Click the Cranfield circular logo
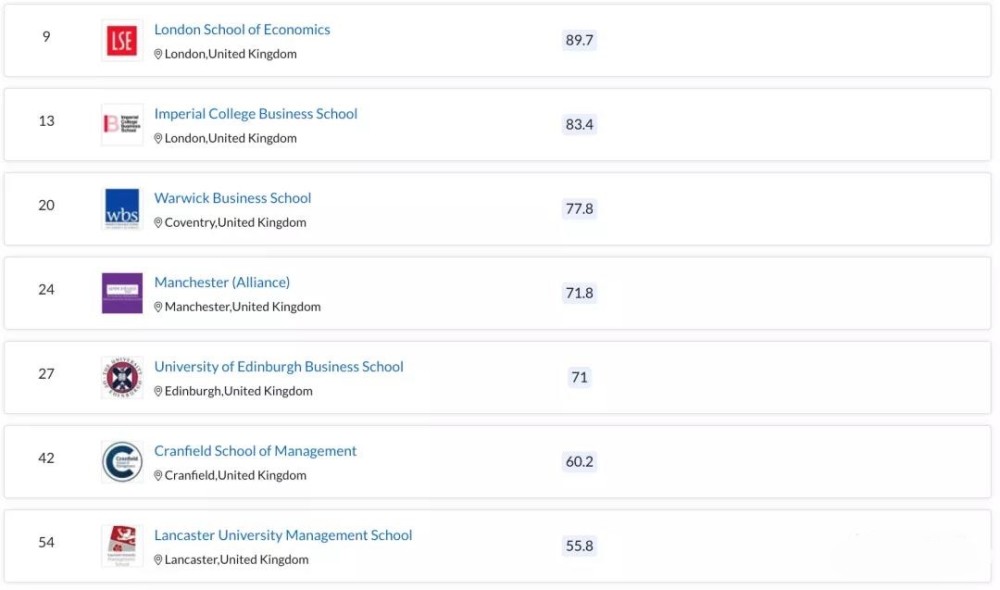The height and width of the screenshot is (590, 1000). click(122, 462)
